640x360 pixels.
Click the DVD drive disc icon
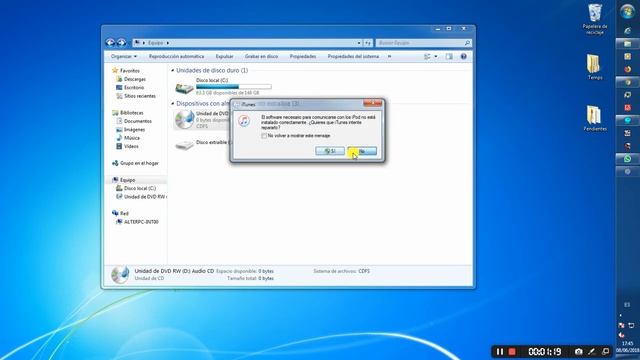click(184, 120)
